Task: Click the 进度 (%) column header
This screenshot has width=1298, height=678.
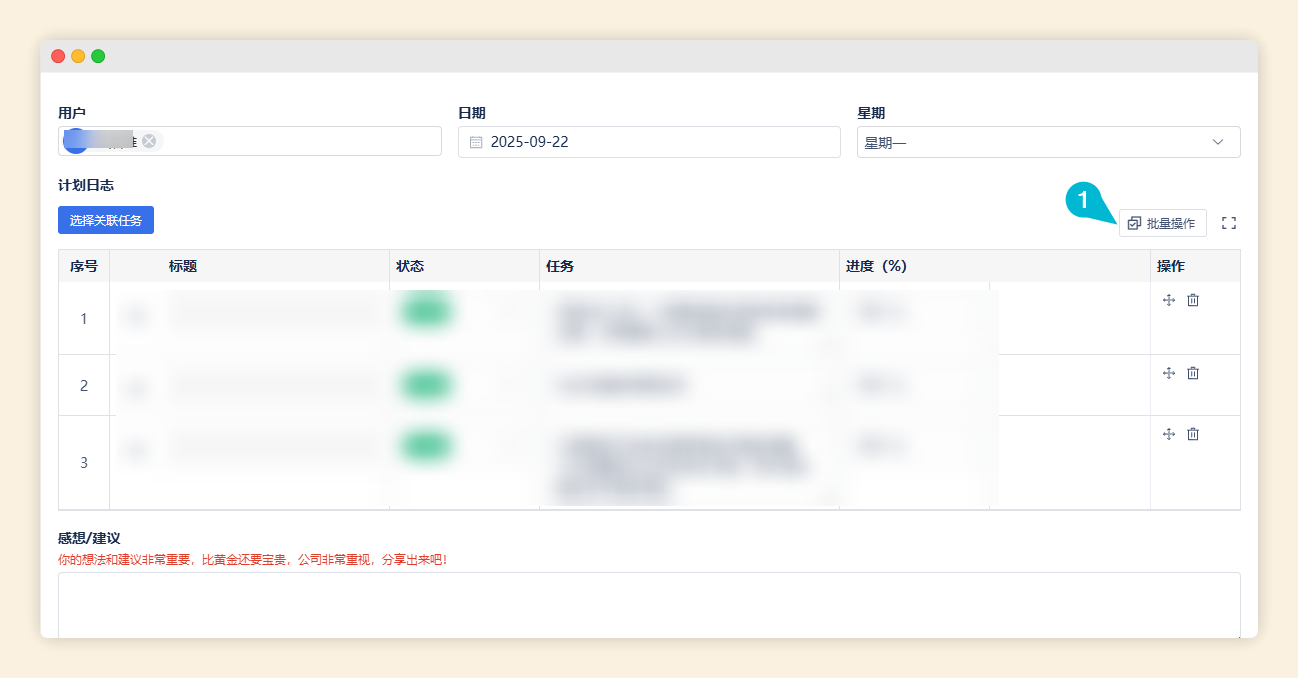Action: (x=876, y=266)
